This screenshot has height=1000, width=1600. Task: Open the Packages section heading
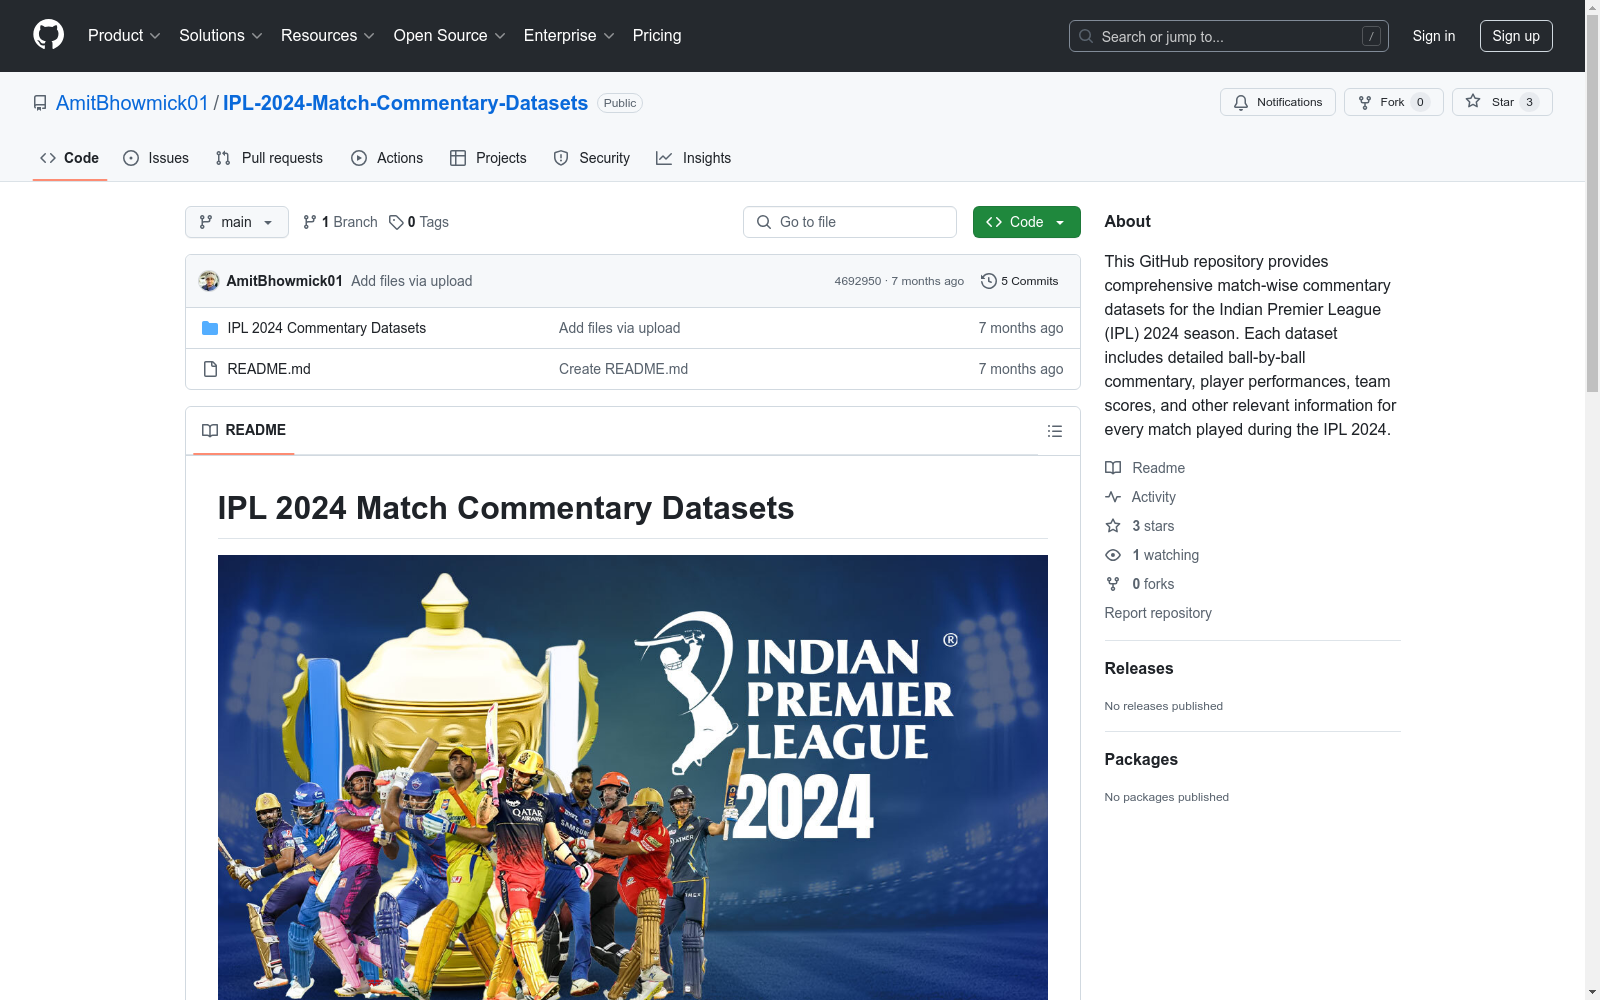pos(1141,759)
